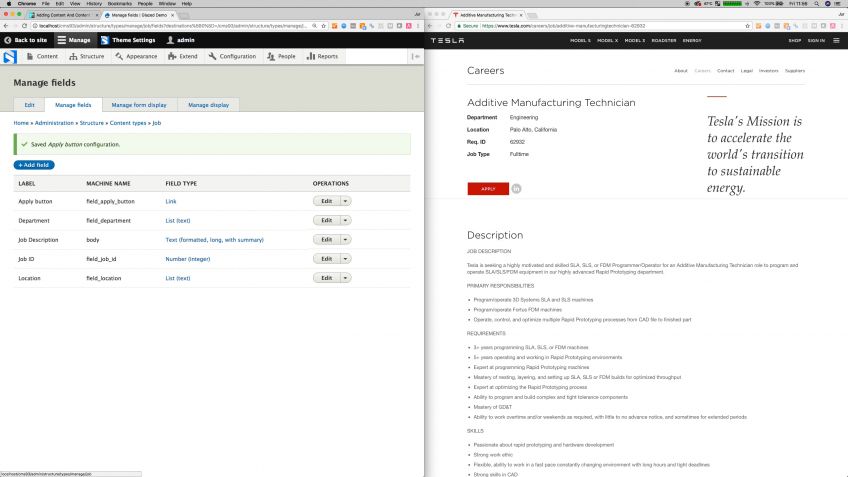Click Contact in Careers subnav
This screenshot has width=848, height=477.
[x=725, y=71]
